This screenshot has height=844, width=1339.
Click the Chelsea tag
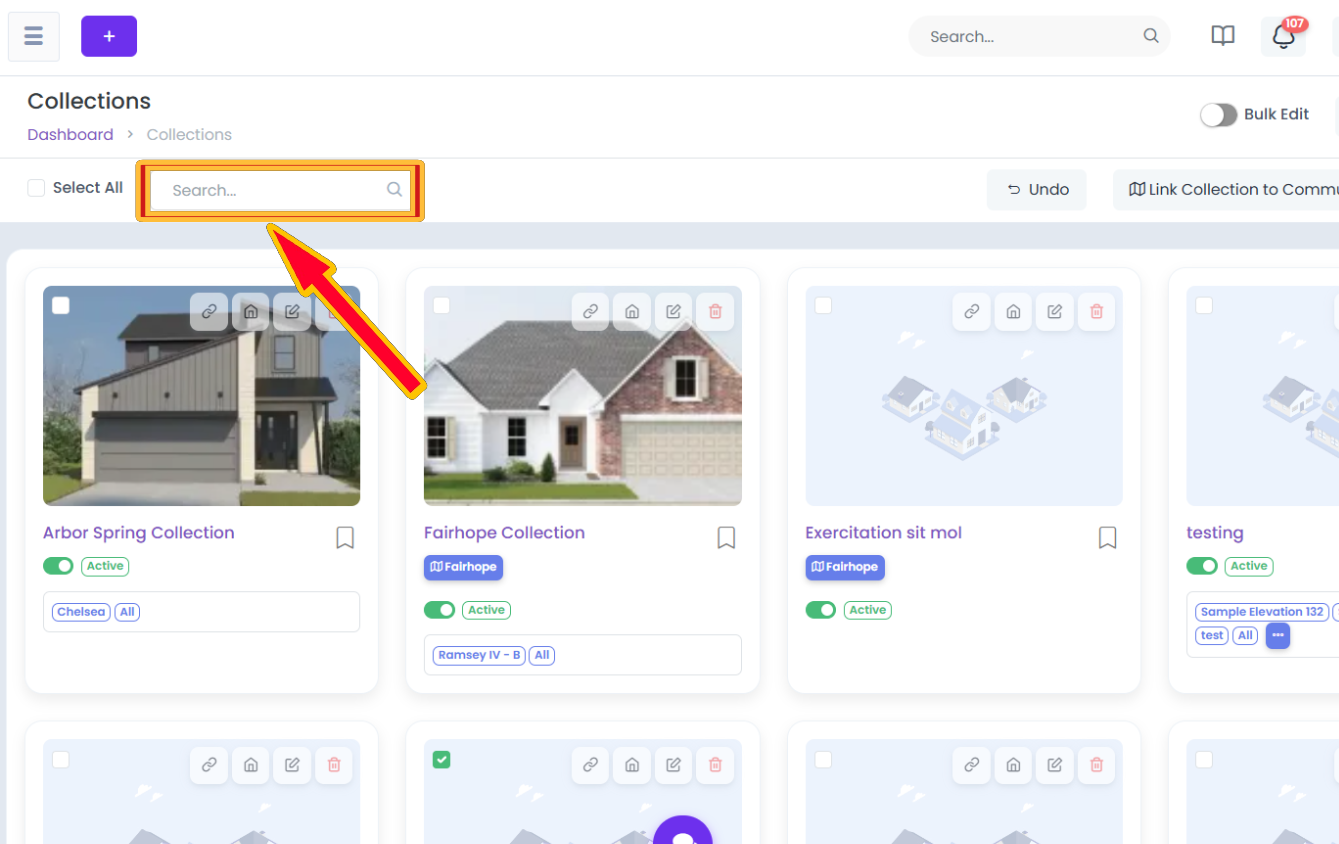point(81,612)
